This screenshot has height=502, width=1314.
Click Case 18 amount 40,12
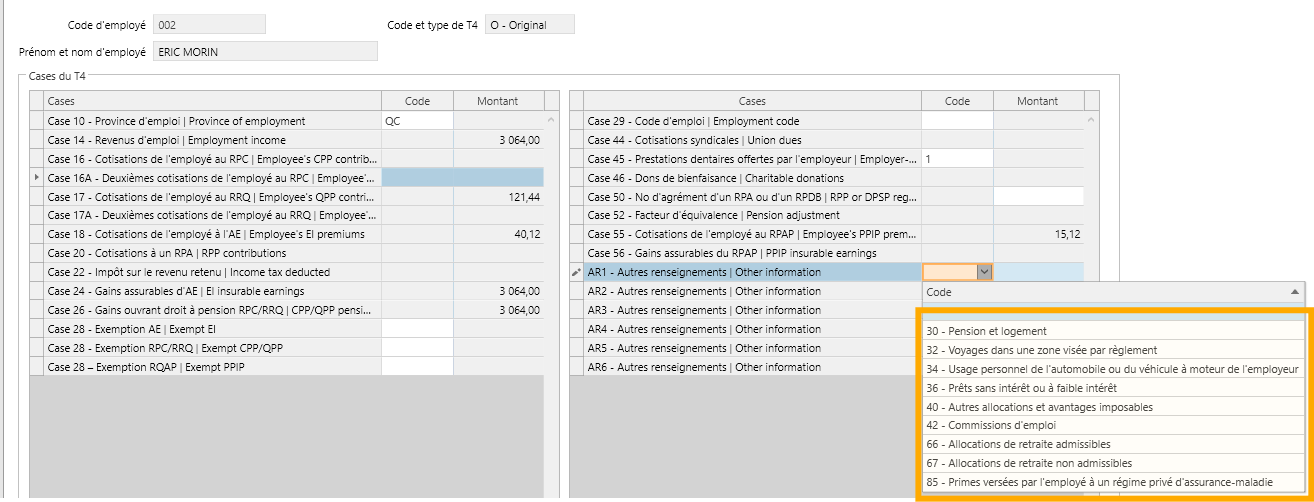[x=498, y=234]
